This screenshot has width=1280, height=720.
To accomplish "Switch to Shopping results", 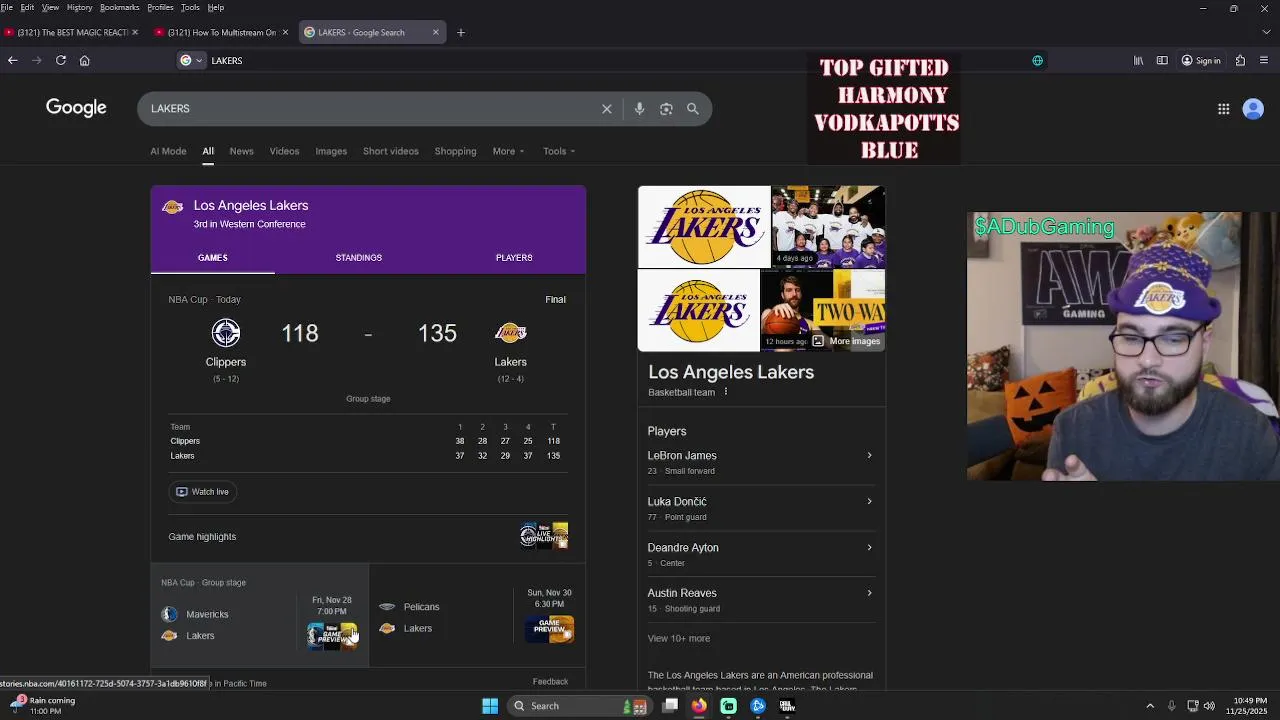I will click(455, 151).
